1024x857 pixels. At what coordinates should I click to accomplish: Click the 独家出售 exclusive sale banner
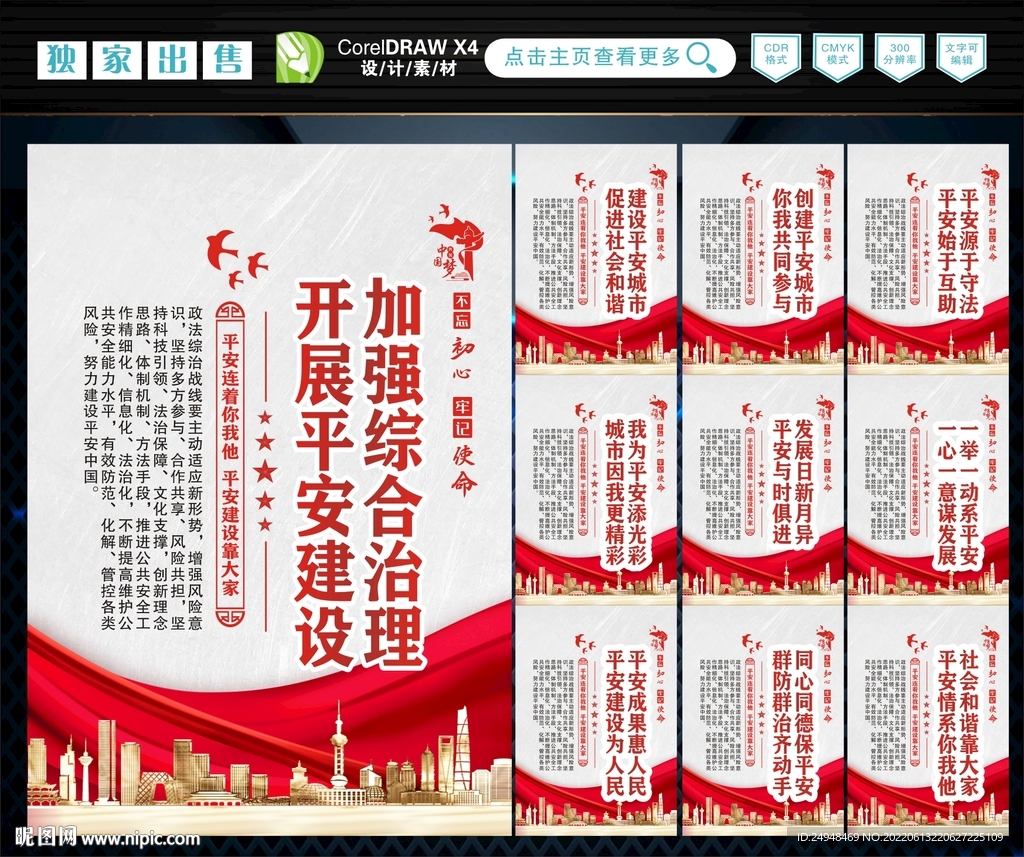coord(145,57)
